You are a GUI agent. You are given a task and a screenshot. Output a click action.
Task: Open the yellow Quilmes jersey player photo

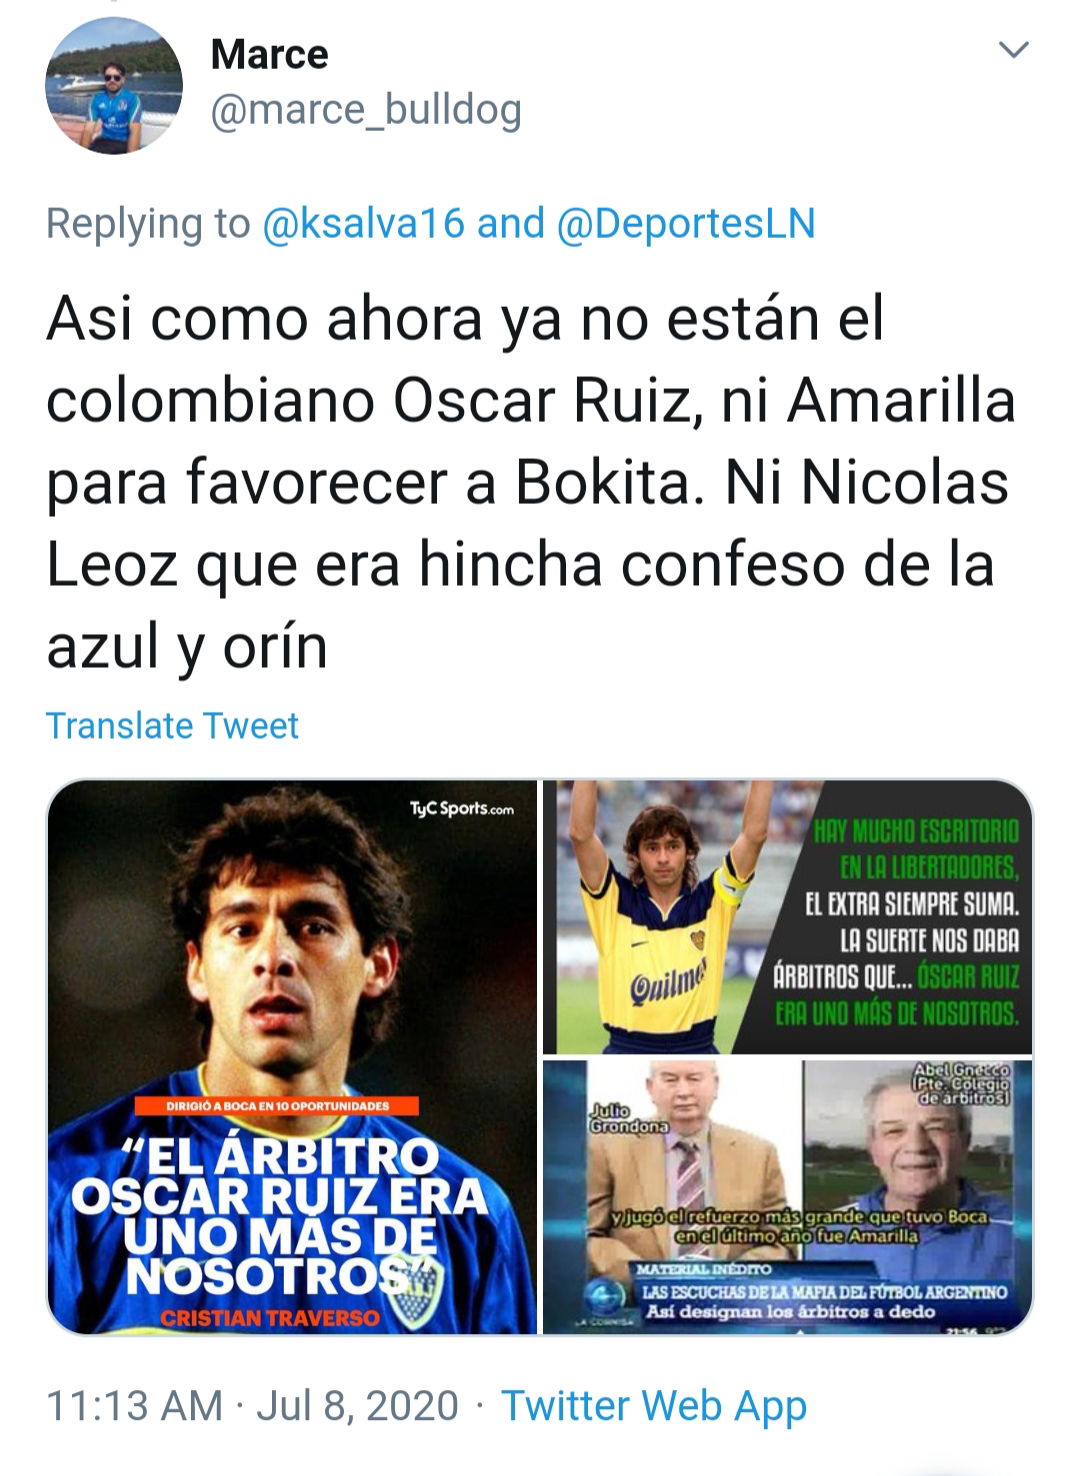coord(788,917)
